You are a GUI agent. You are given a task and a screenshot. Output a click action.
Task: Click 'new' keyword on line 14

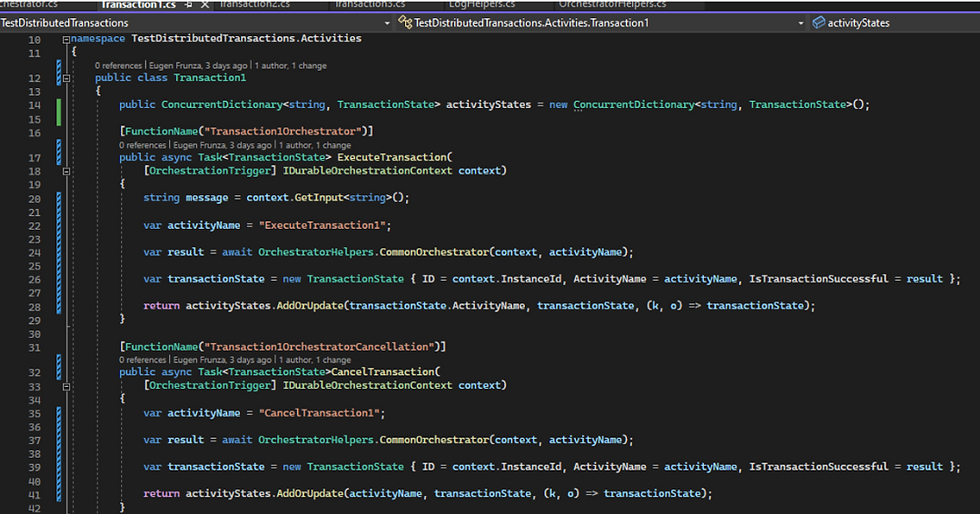click(x=558, y=105)
